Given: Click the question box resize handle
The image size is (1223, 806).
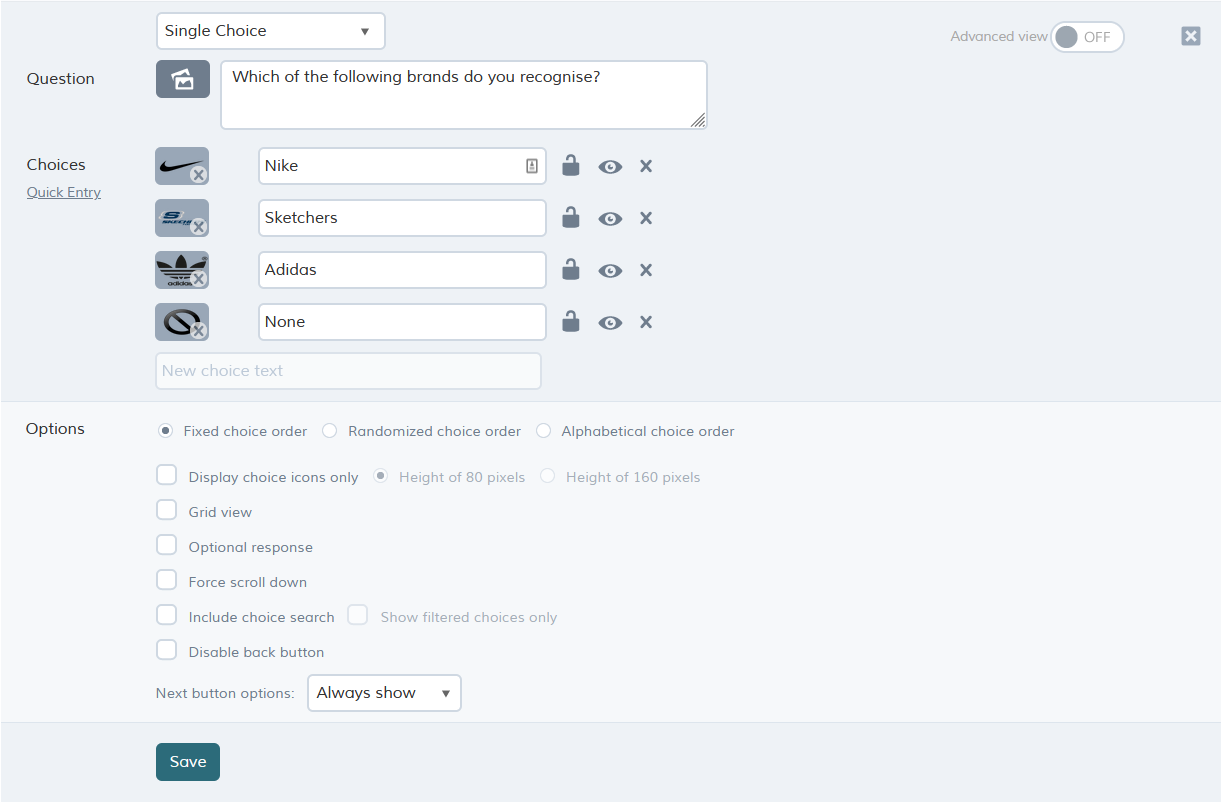Looking at the screenshot, I should point(698,120).
